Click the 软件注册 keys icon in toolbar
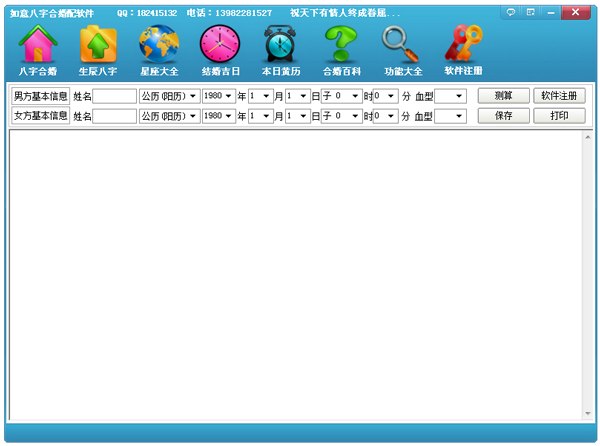 [463, 47]
